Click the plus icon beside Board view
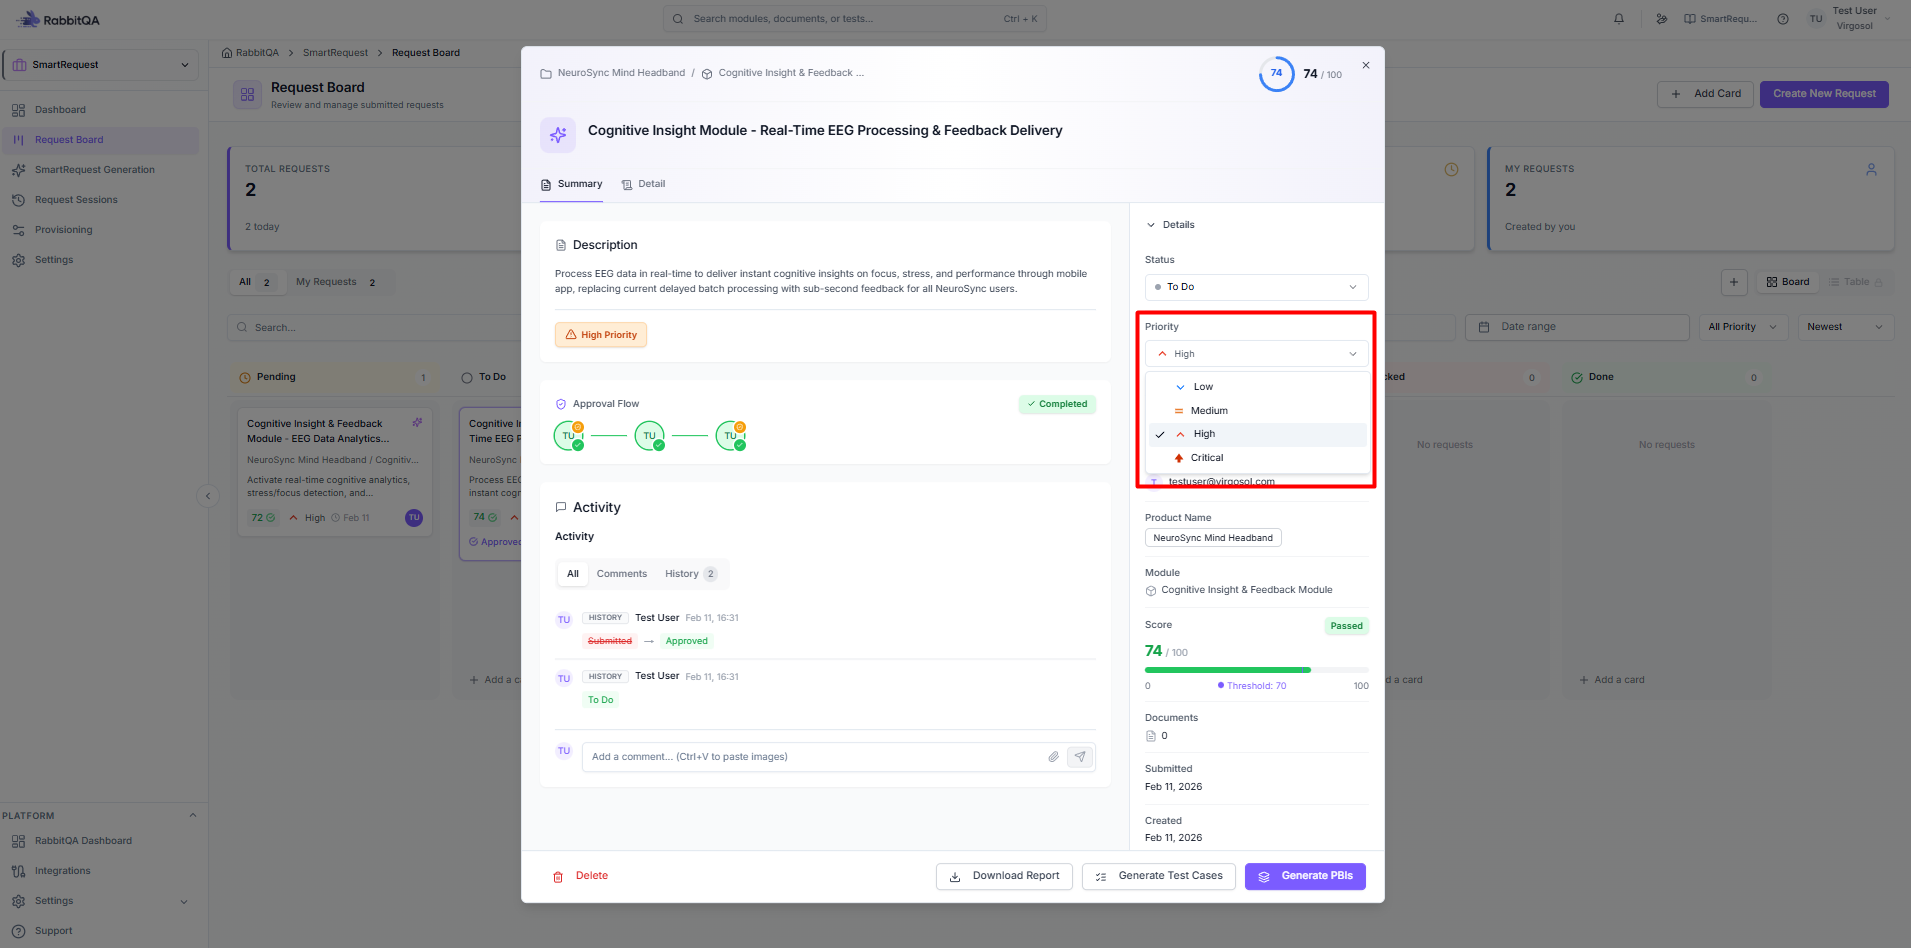The width and height of the screenshot is (1911, 948). [1734, 282]
